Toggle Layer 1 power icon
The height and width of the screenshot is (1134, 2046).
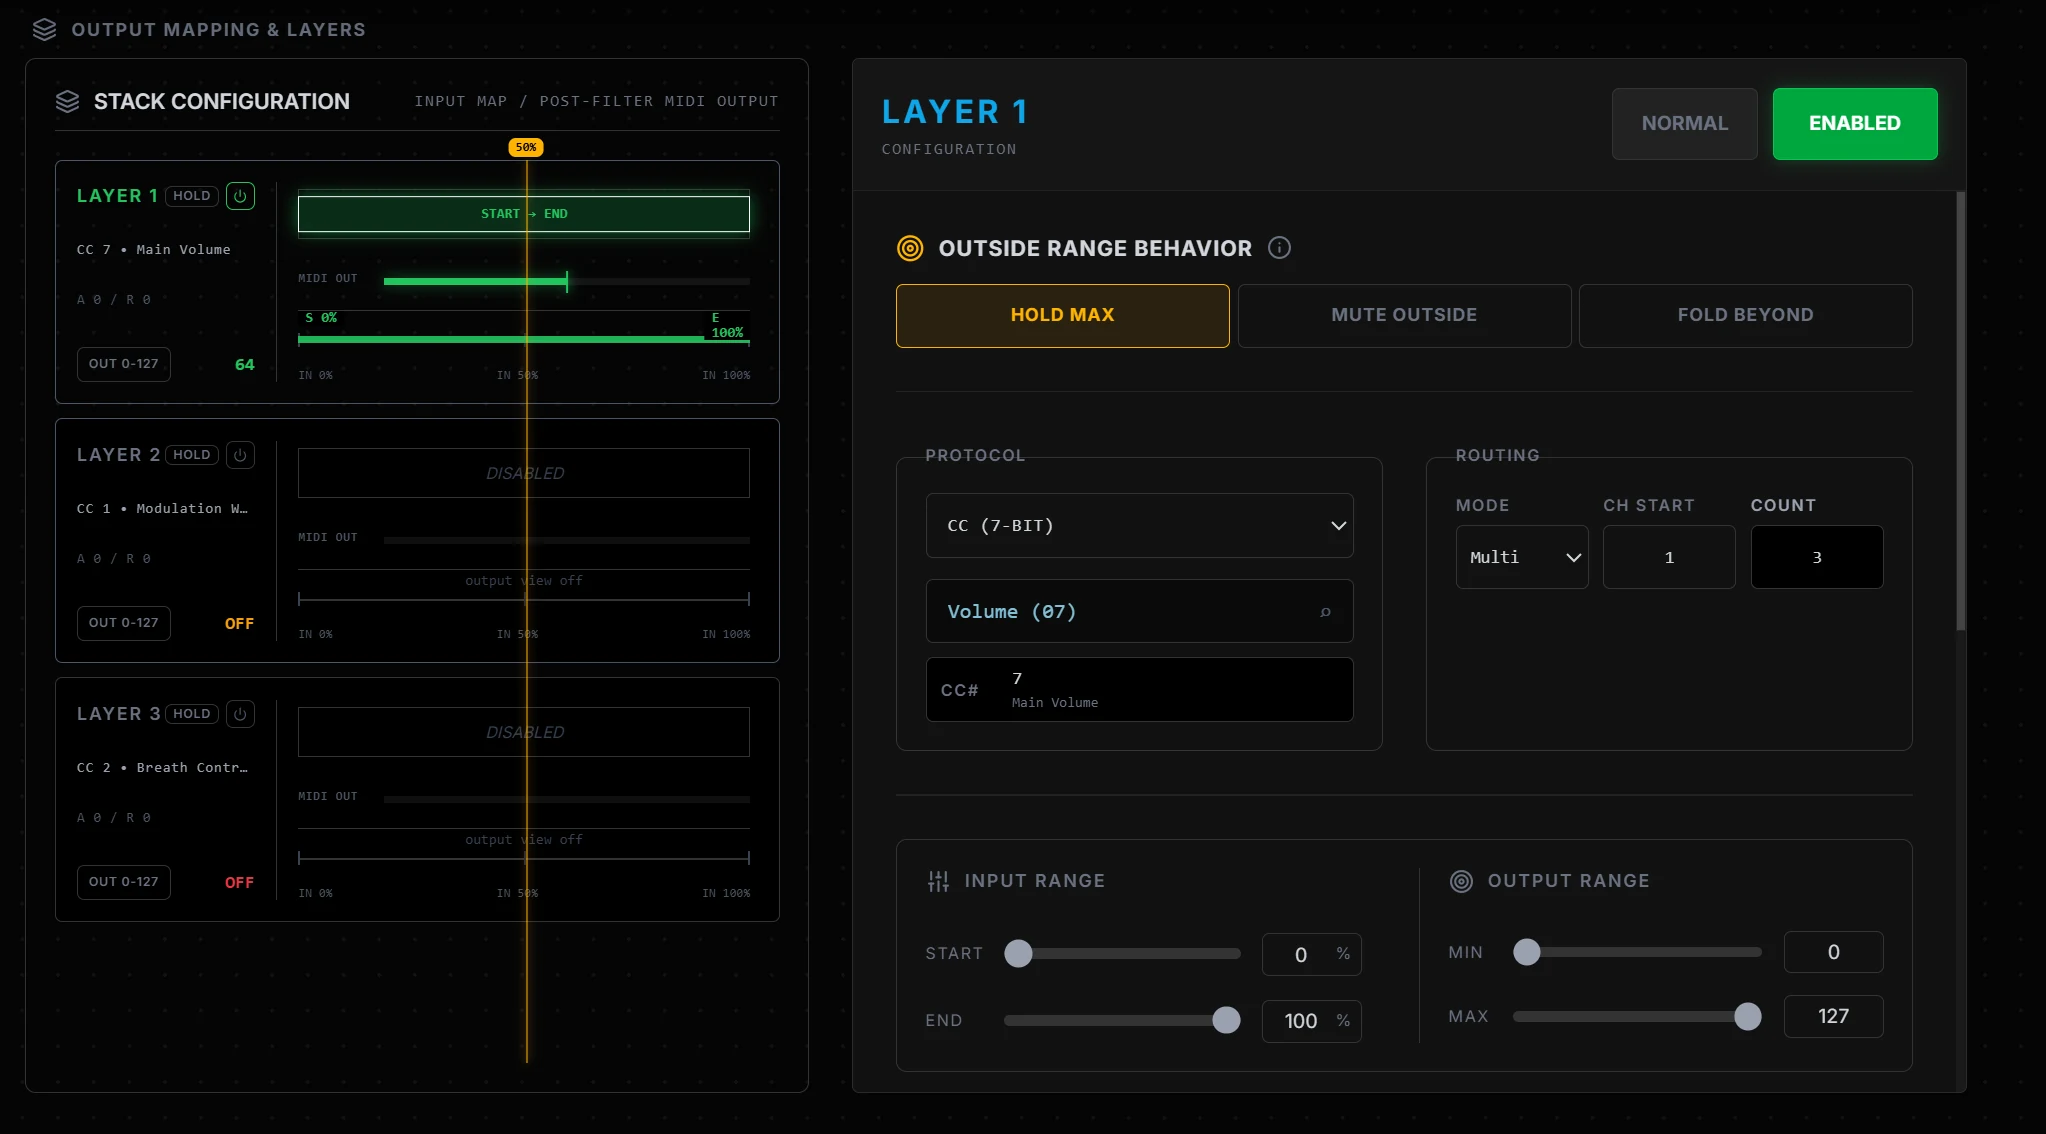point(240,196)
